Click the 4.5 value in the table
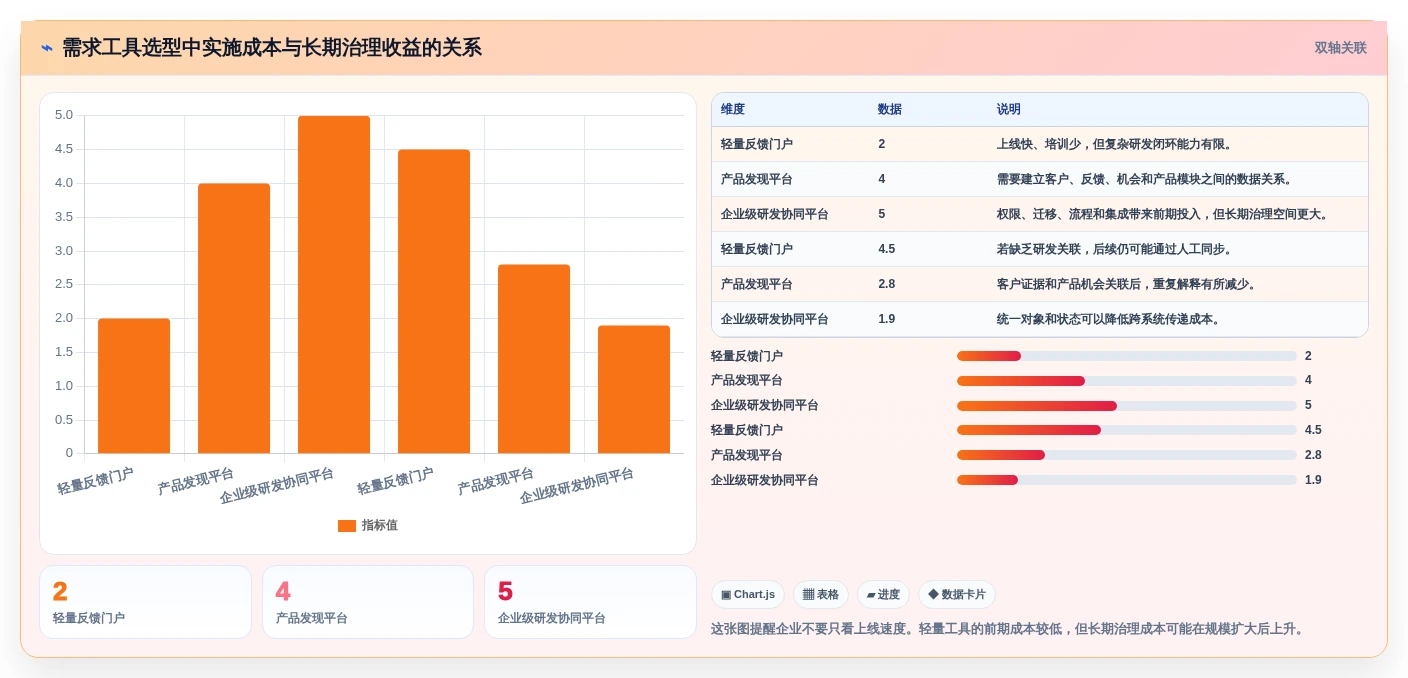This screenshot has height=678, width=1408. click(x=887, y=249)
